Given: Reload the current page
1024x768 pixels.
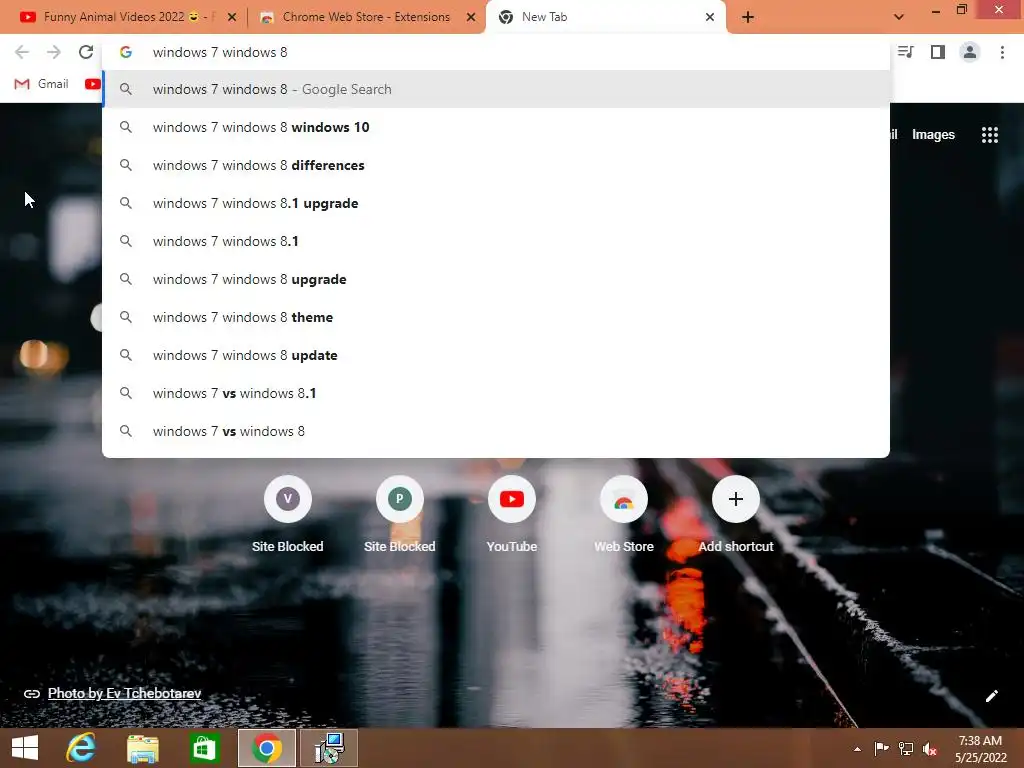Looking at the screenshot, I should point(86,52).
